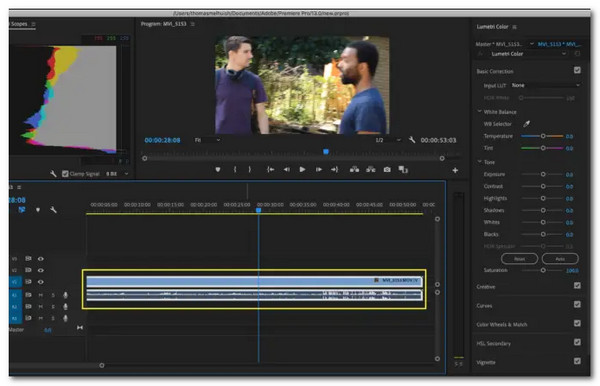The width and height of the screenshot is (600, 386).
Task: Disable the Basic Correction checkbox
Action: (577, 70)
